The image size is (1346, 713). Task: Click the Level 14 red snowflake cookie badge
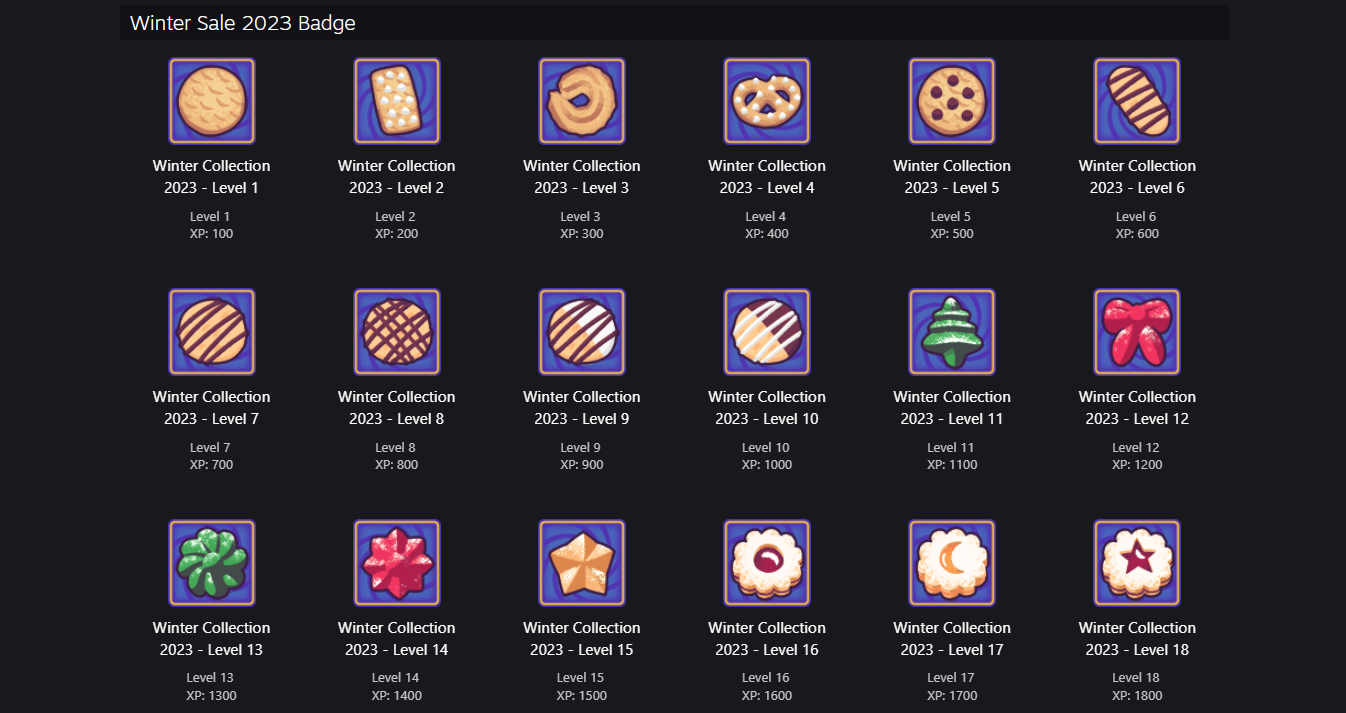click(x=396, y=563)
